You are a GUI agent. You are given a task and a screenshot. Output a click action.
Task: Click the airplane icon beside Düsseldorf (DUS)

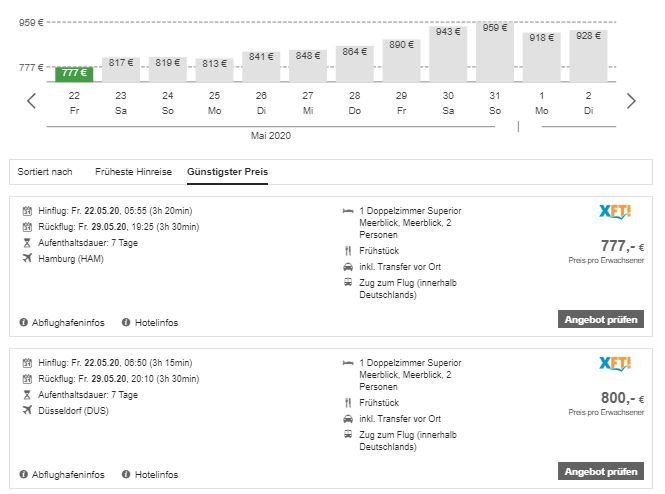pos(25,411)
